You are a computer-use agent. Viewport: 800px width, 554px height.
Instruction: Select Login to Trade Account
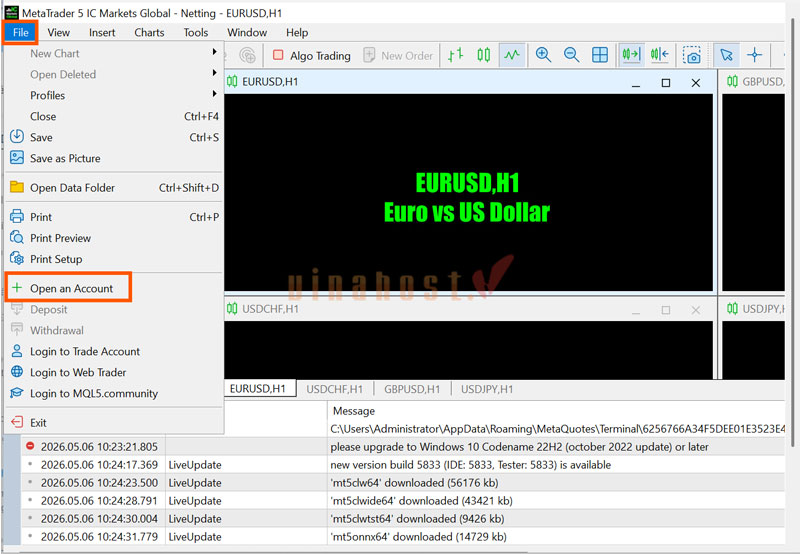114,351
